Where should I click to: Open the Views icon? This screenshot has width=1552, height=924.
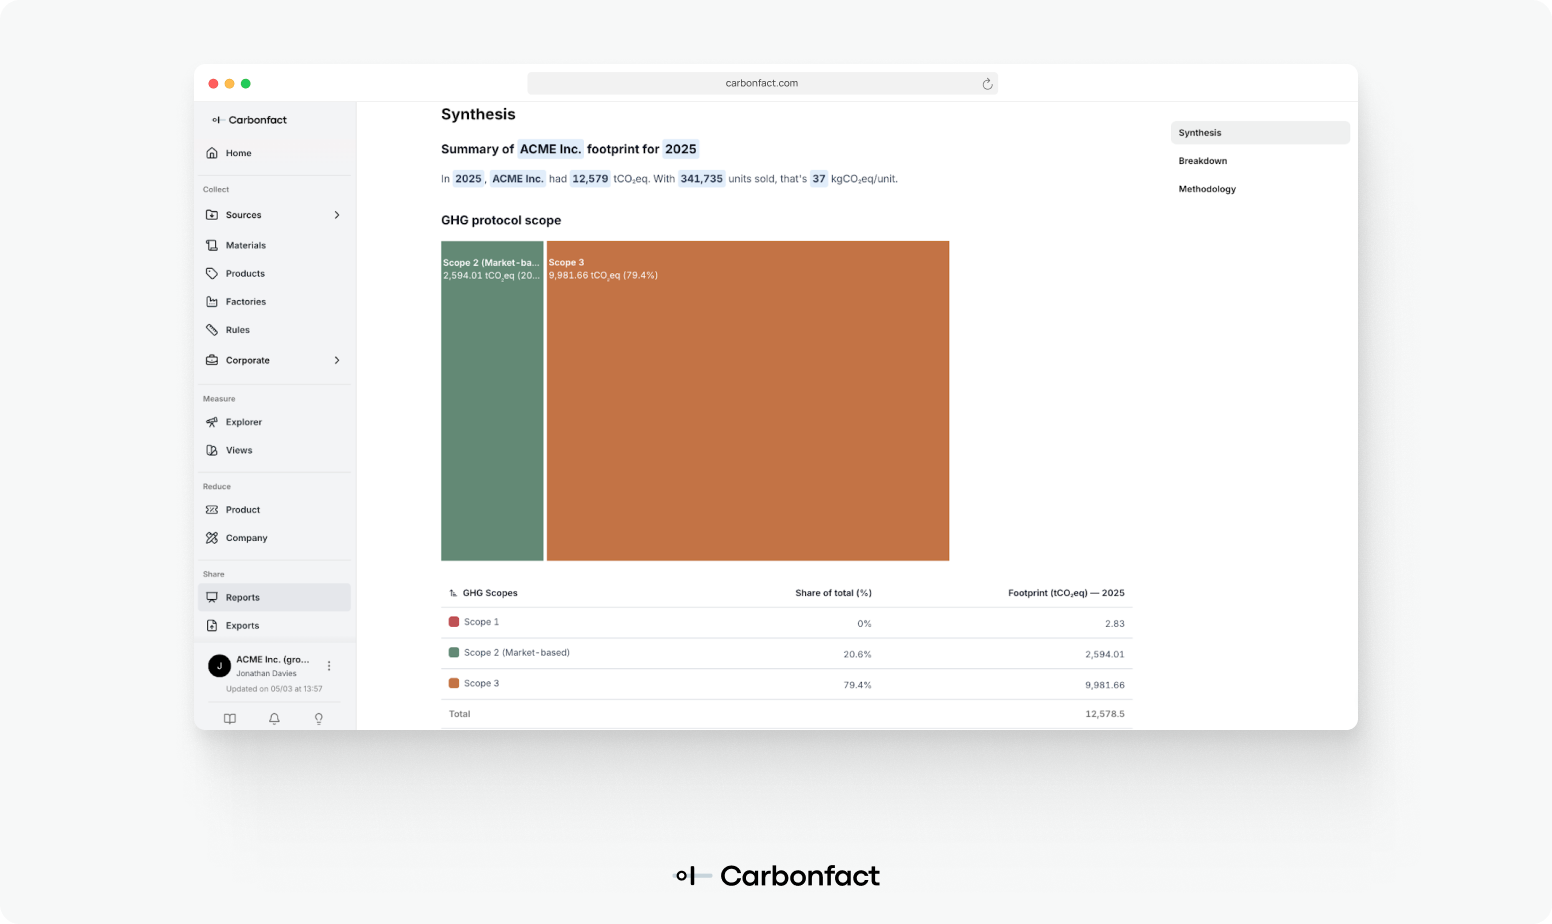(x=212, y=450)
